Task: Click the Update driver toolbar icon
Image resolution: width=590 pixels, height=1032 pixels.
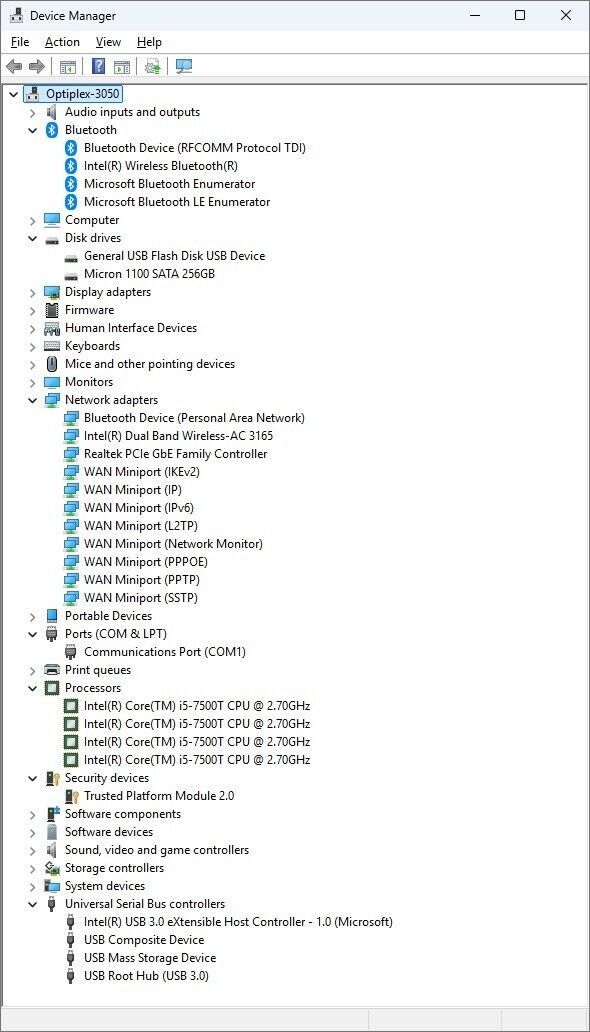Action: pos(153,66)
